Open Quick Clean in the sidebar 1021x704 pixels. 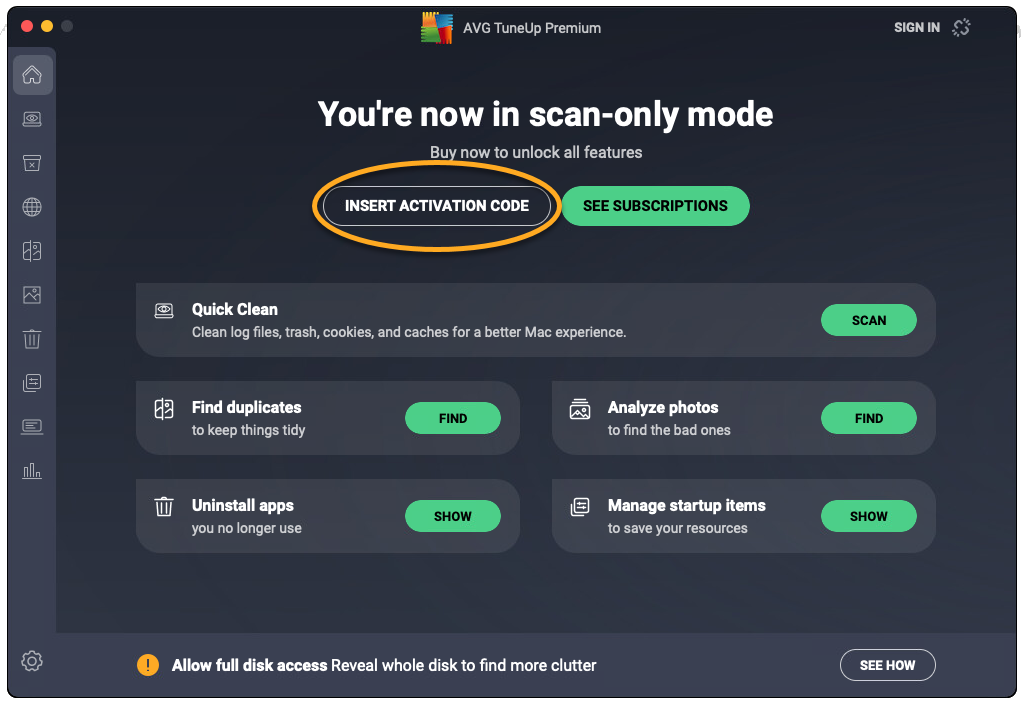coord(32,119)
